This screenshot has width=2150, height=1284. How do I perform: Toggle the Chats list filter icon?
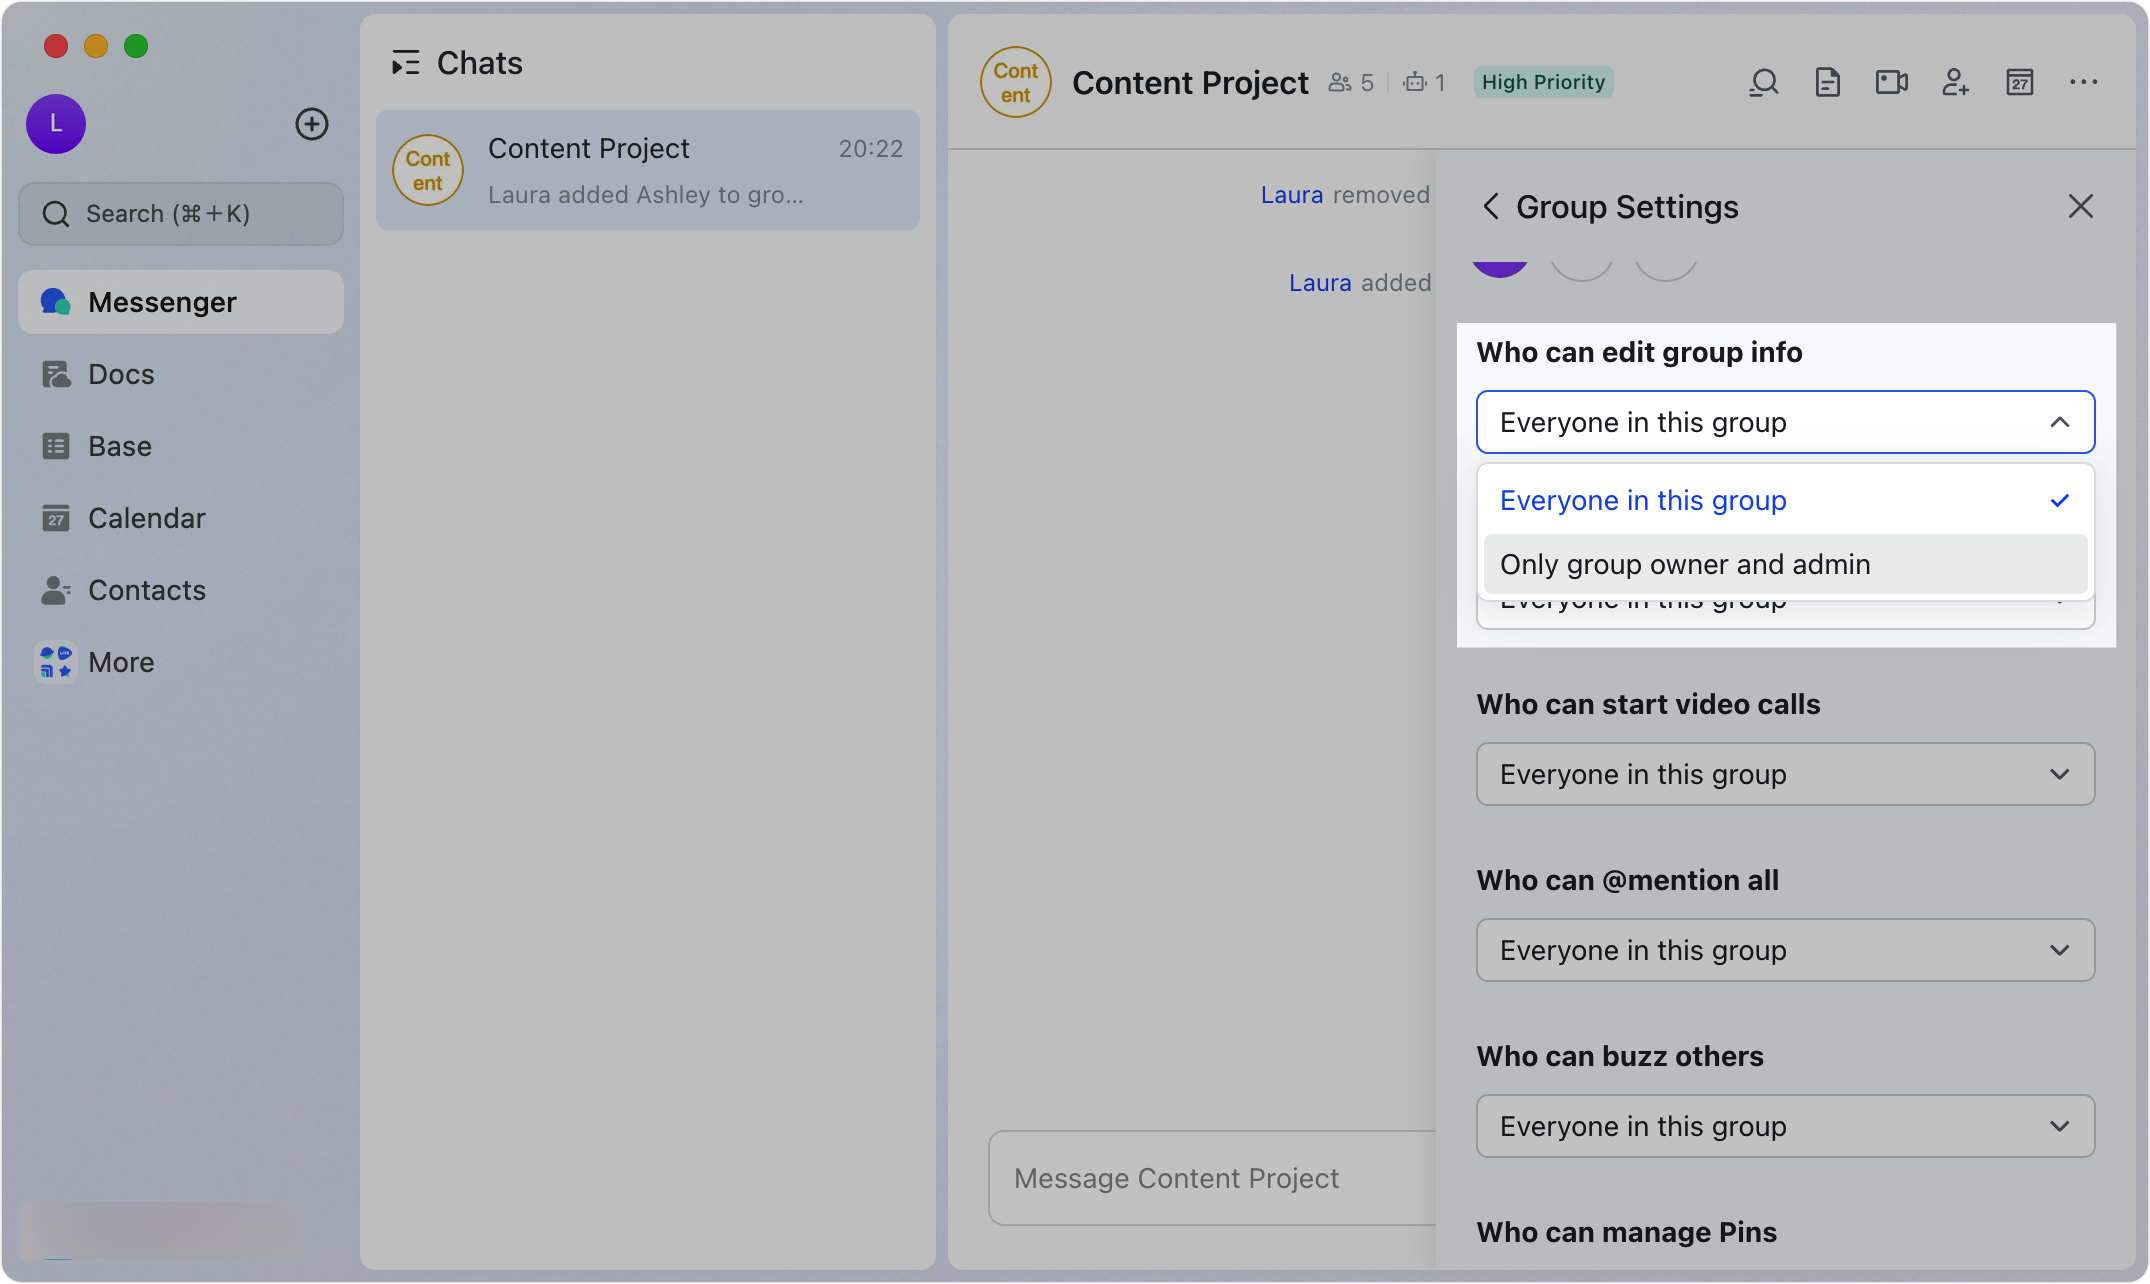pos(405,63)
